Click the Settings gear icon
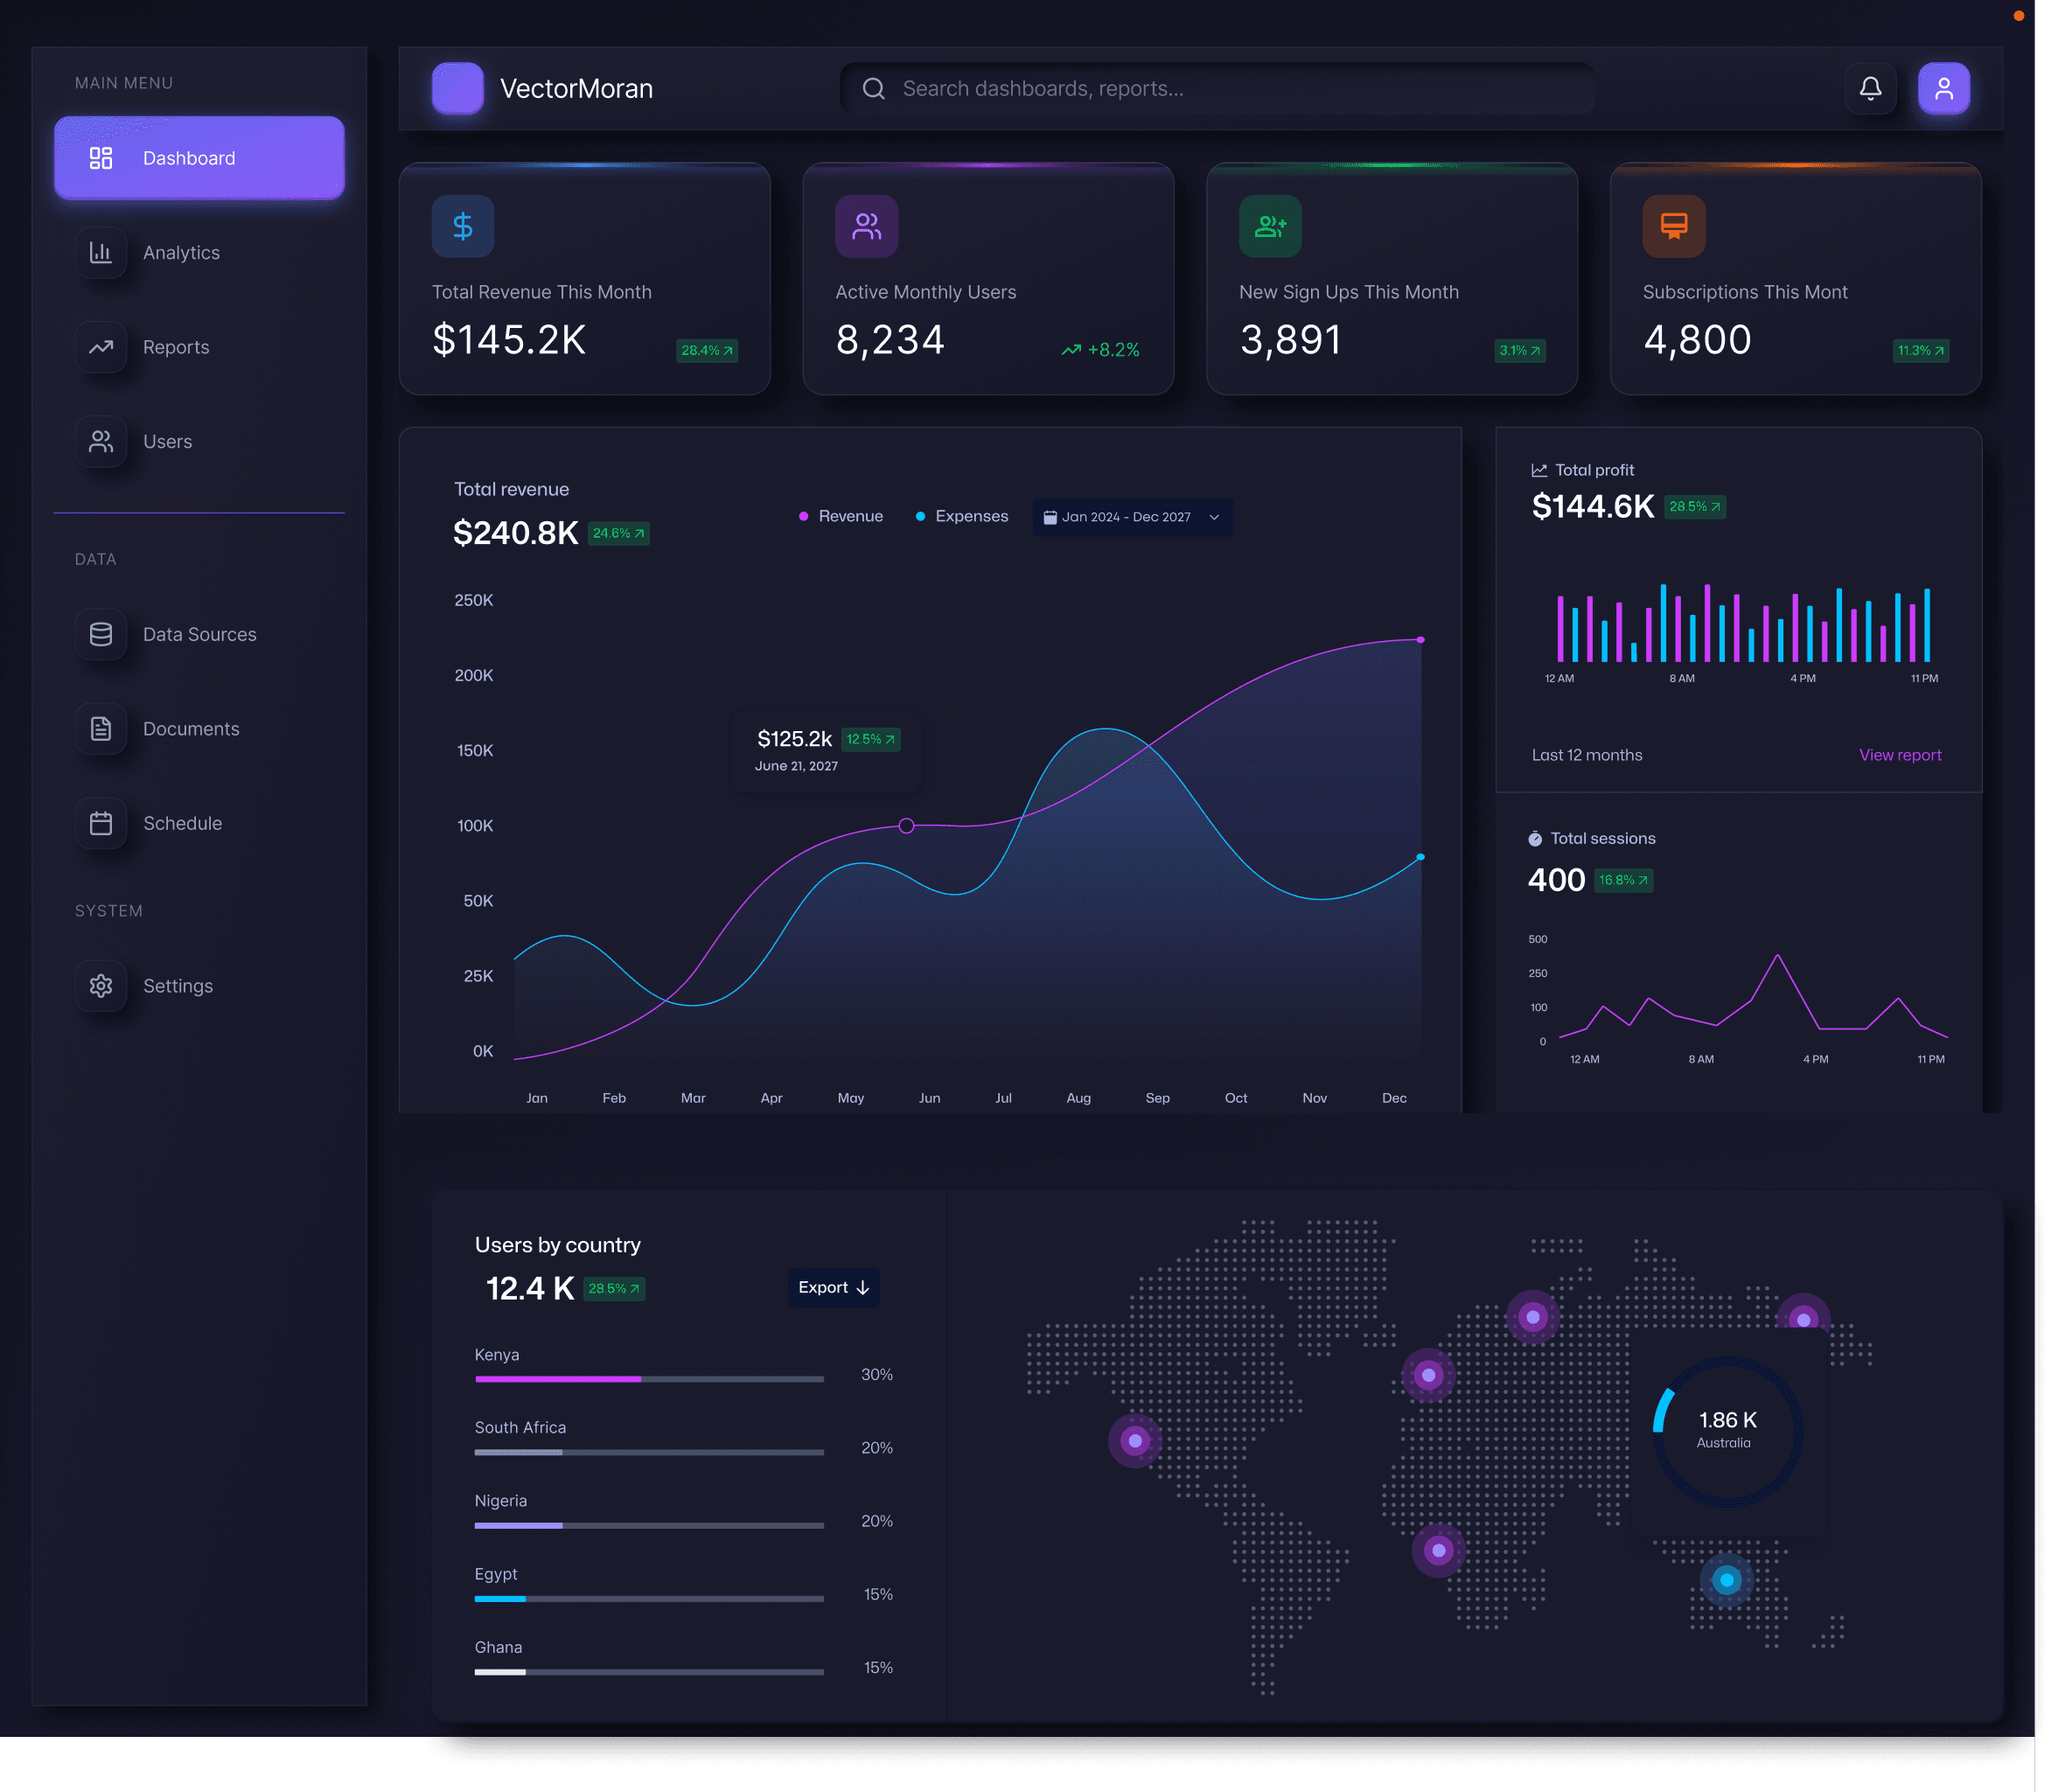2051x1792 pixels. [x=101, y=986]
